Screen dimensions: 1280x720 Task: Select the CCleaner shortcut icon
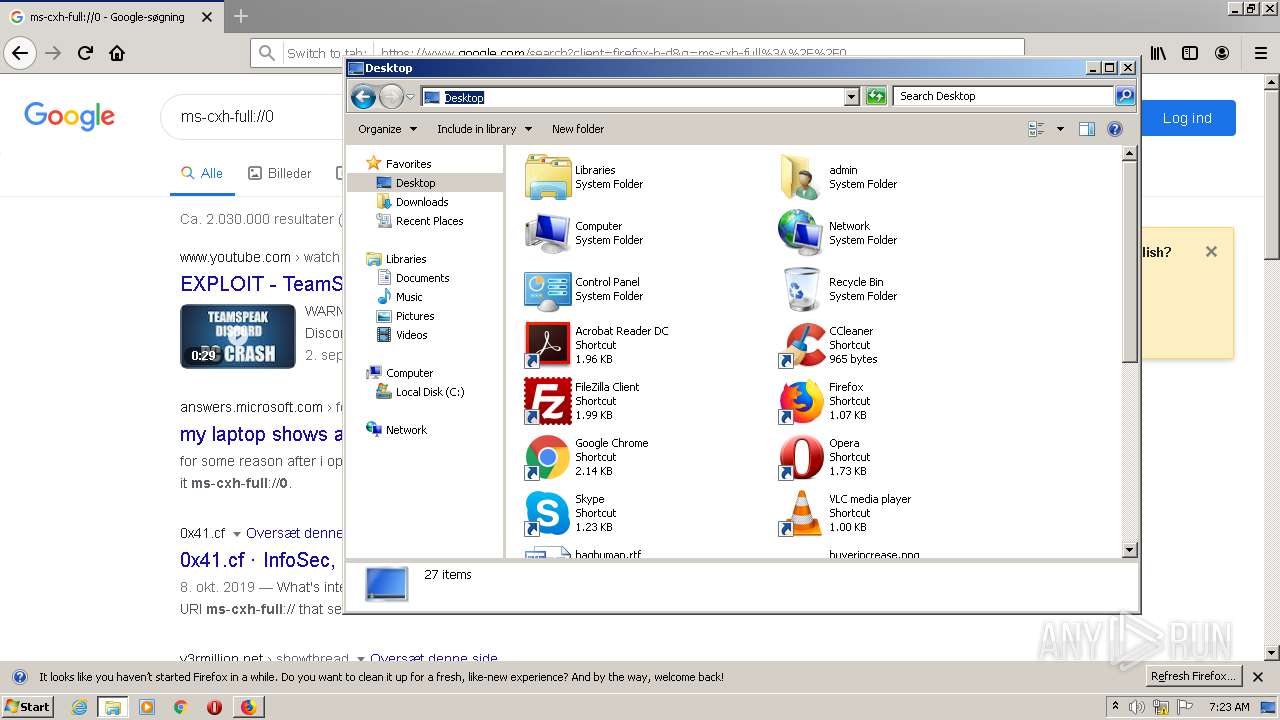[801, 345]
